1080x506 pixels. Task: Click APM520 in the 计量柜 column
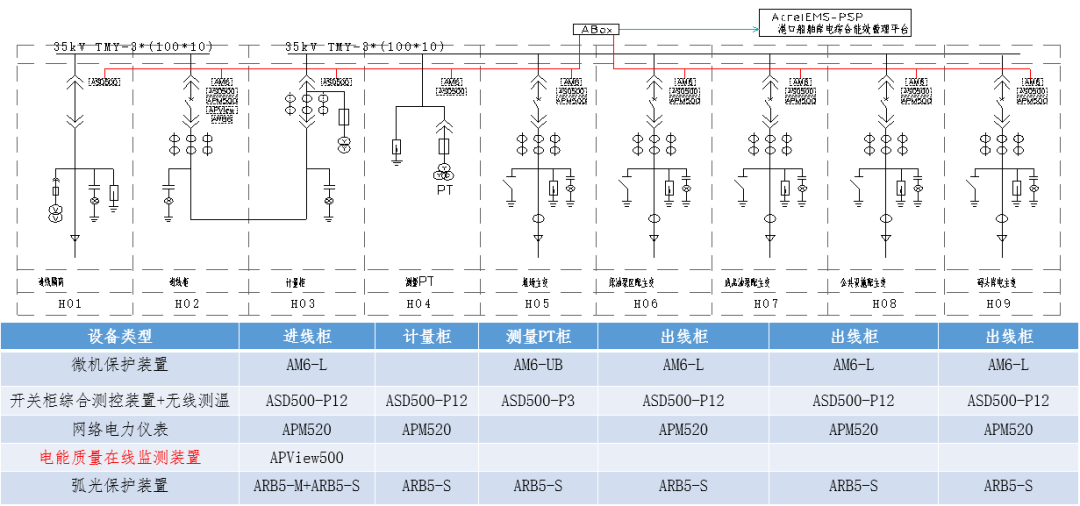(x=427, y=430)
